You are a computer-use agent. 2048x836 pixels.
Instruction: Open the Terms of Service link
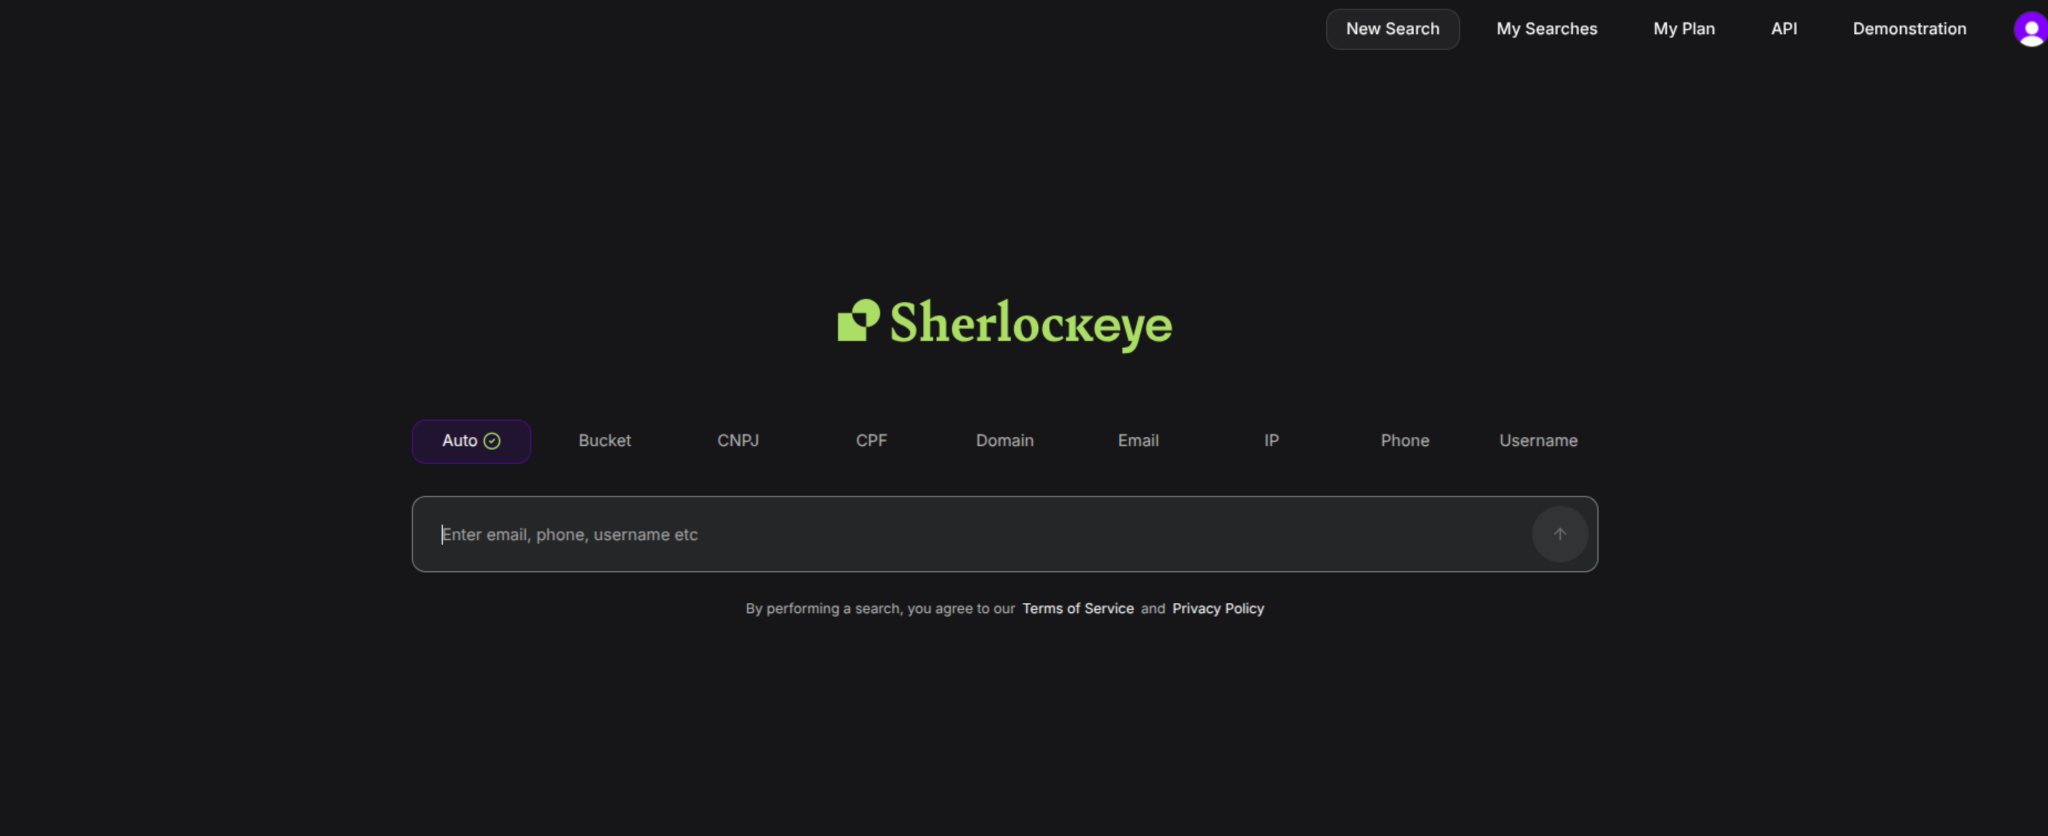[1077, 608]
